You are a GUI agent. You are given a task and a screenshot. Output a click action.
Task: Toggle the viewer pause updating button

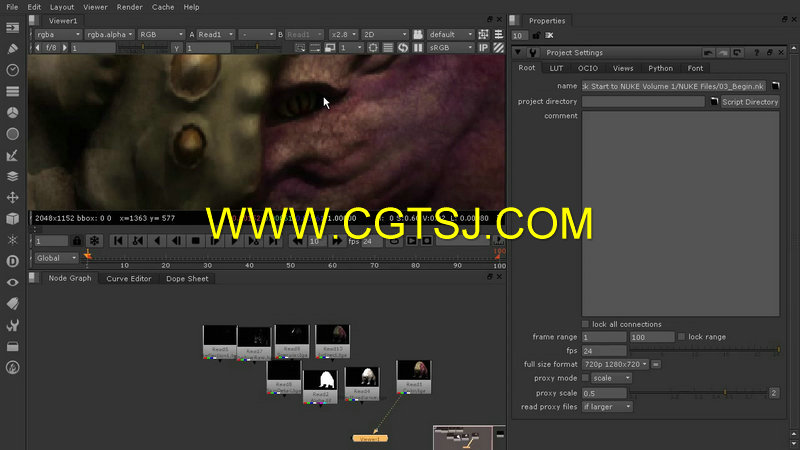click(418, 47)
